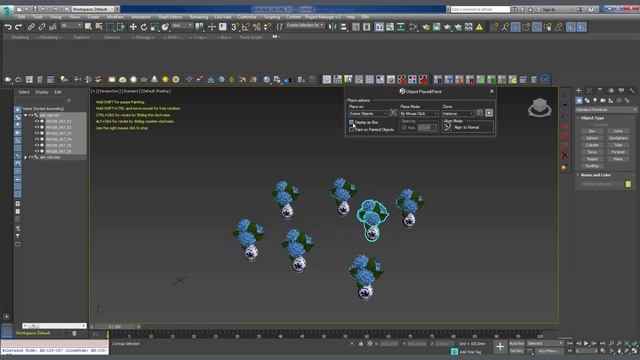This screenshot has height=360, width=640.
Task: Toggle the Paint on Painted Objects checkbox
Action: [351, 129]
